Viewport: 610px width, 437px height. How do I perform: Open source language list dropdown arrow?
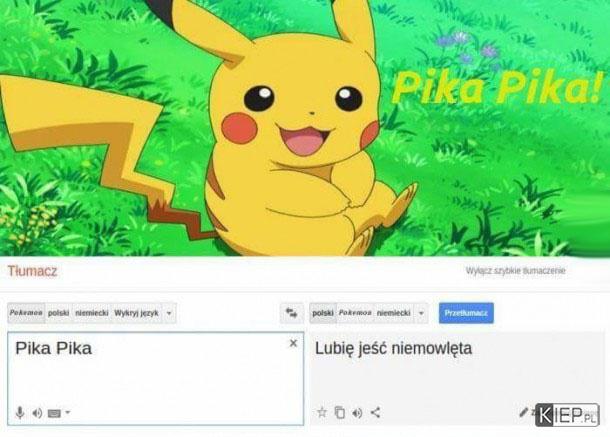pos(169,313)
